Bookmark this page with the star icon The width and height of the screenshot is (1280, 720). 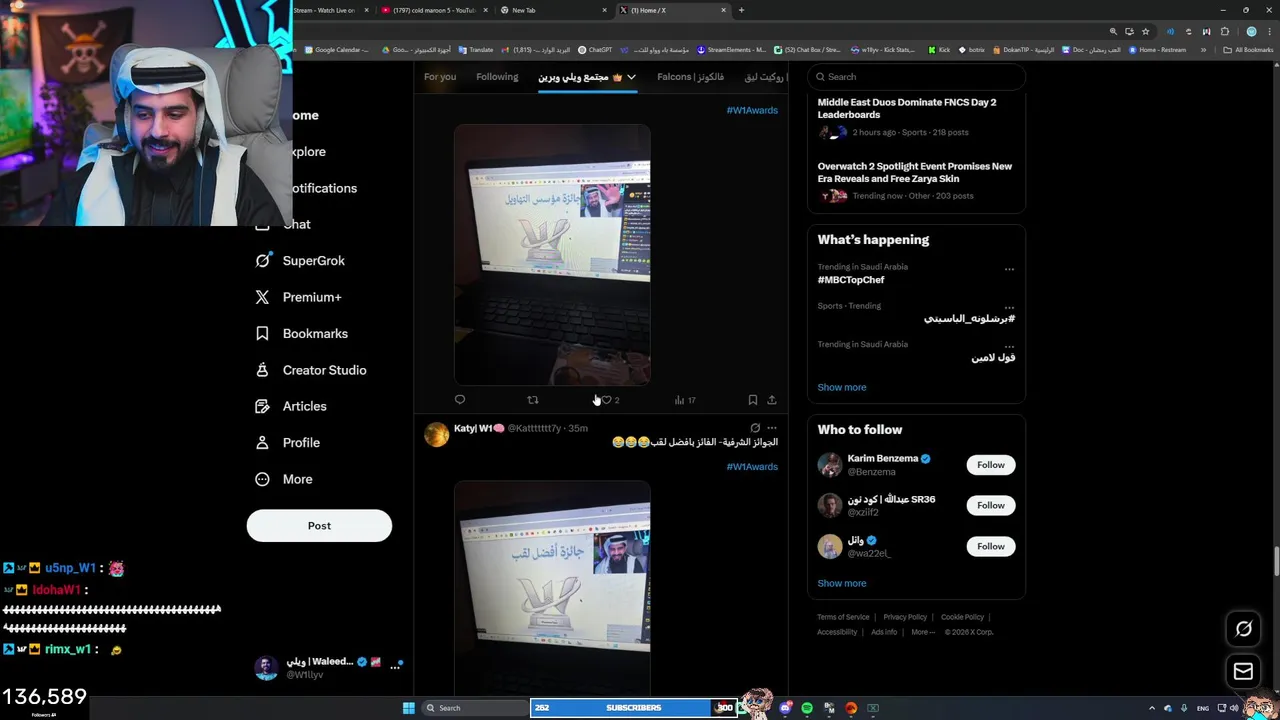pos(1146,31)
